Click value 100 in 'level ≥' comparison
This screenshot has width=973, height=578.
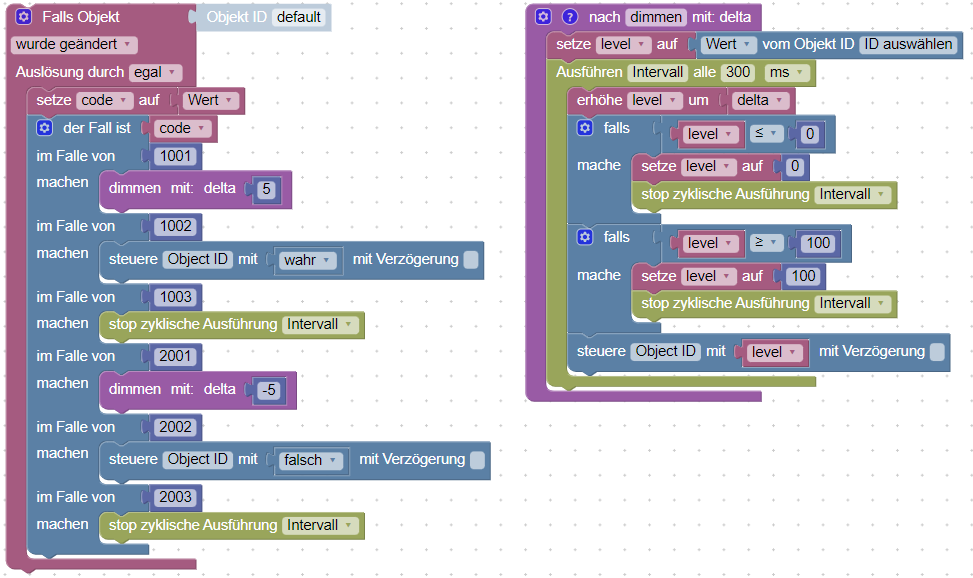[x=818, y=243]
